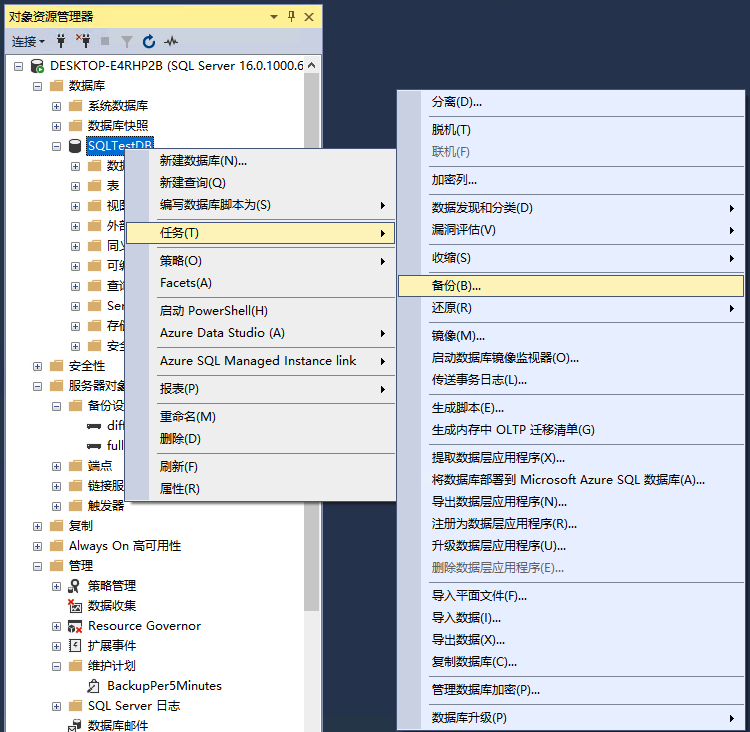The height and width of the screenshot is (732, 750).
Task: Click the explorer tree vertical scrollbar thumb
Action: point(311,342)
